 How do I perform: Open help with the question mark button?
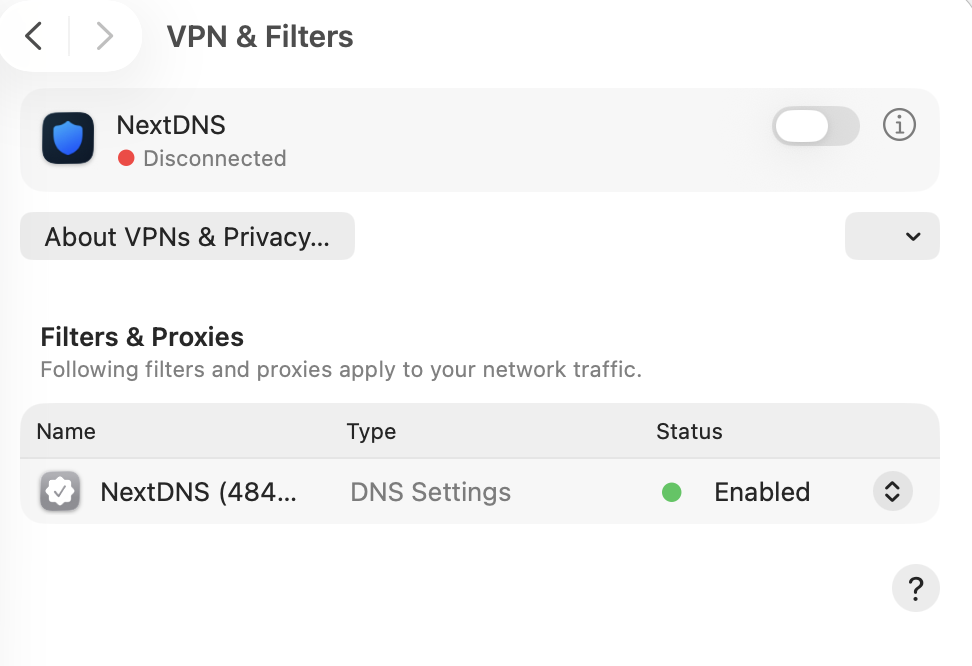point(915,588)
